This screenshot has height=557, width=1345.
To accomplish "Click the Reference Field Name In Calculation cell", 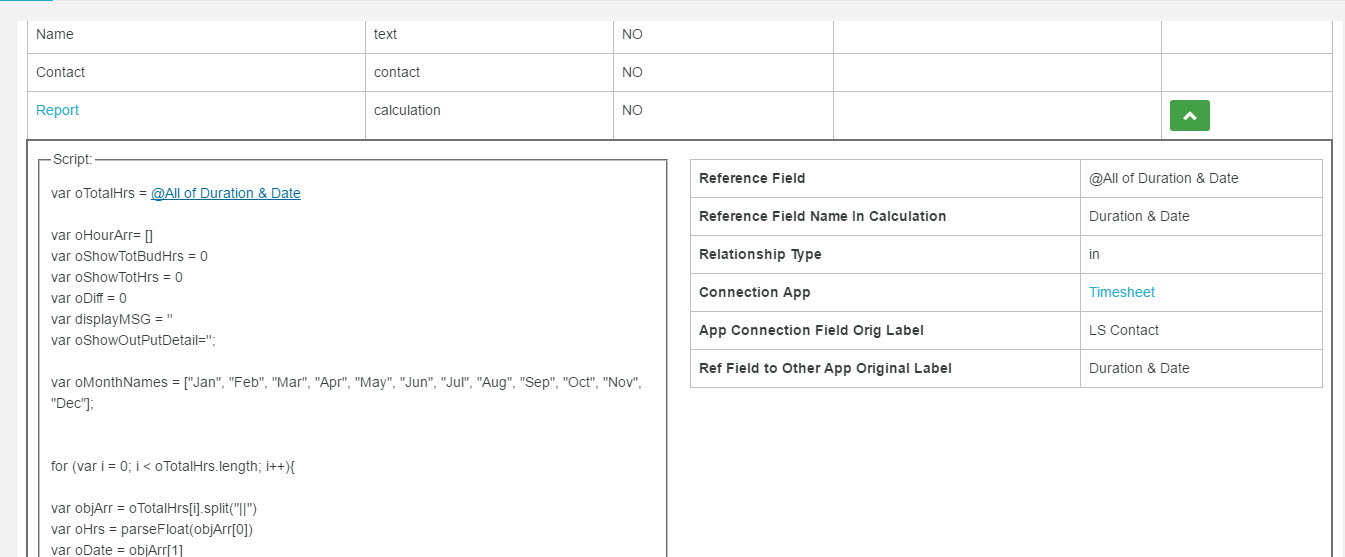I will 822,217.
